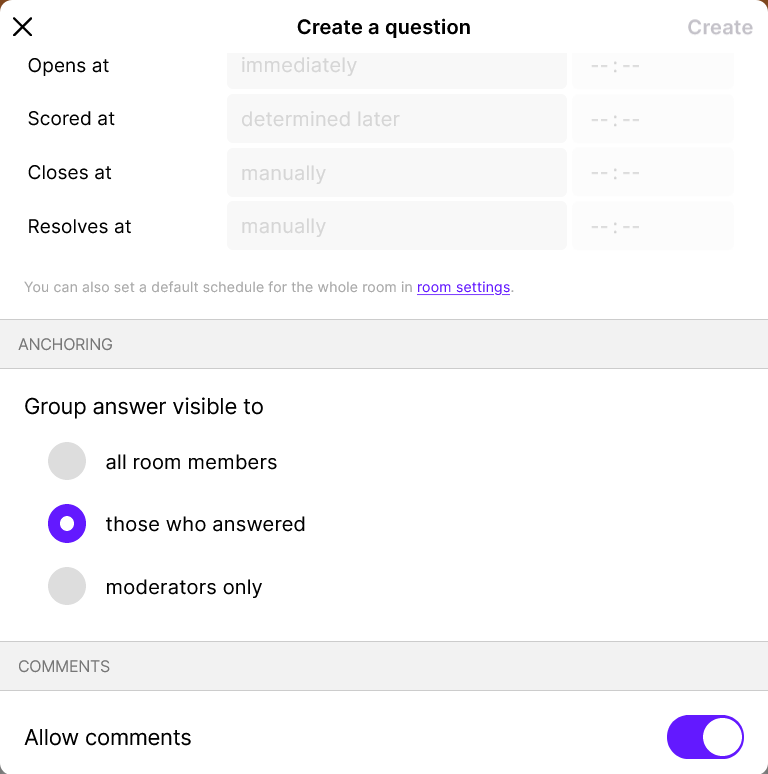This screenshot has width=768, height=774.
Task: Select the all room members option
Action: (x=67, y=462)
